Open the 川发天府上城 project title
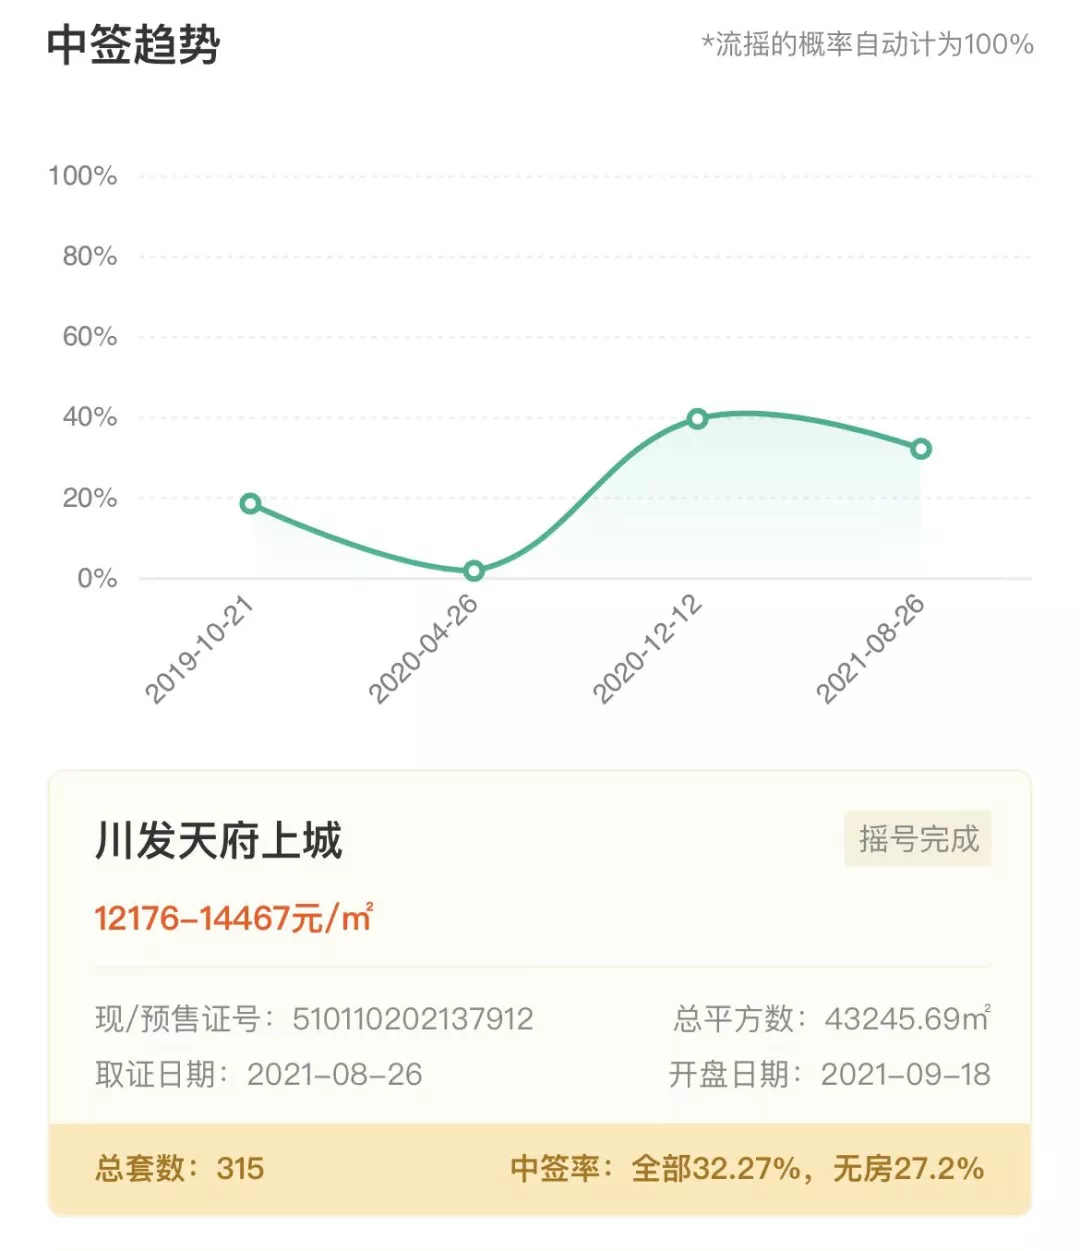This screenshot has width=1080, height=1251. 219,841
